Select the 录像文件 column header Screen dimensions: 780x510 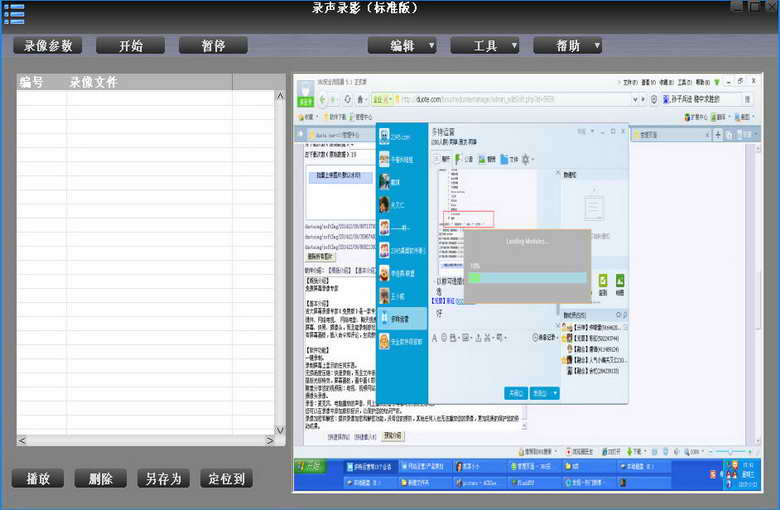149,82
